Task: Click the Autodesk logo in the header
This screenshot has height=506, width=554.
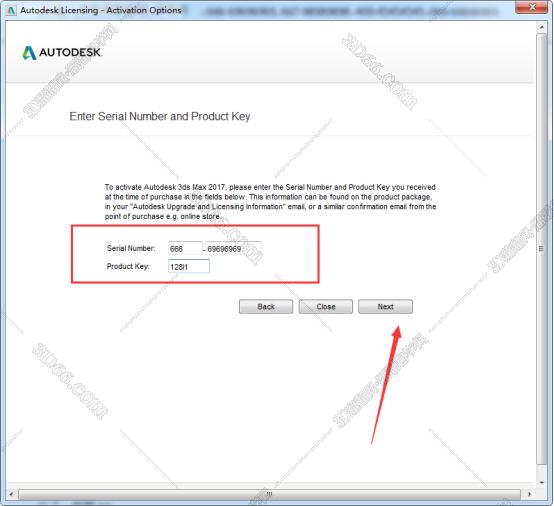Action: tap(62, 53)
